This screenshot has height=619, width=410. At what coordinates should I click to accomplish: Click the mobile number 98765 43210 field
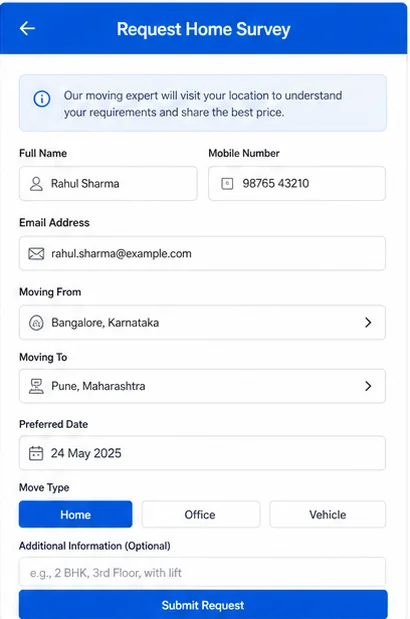pyautogui.click(x=297, y=184)
